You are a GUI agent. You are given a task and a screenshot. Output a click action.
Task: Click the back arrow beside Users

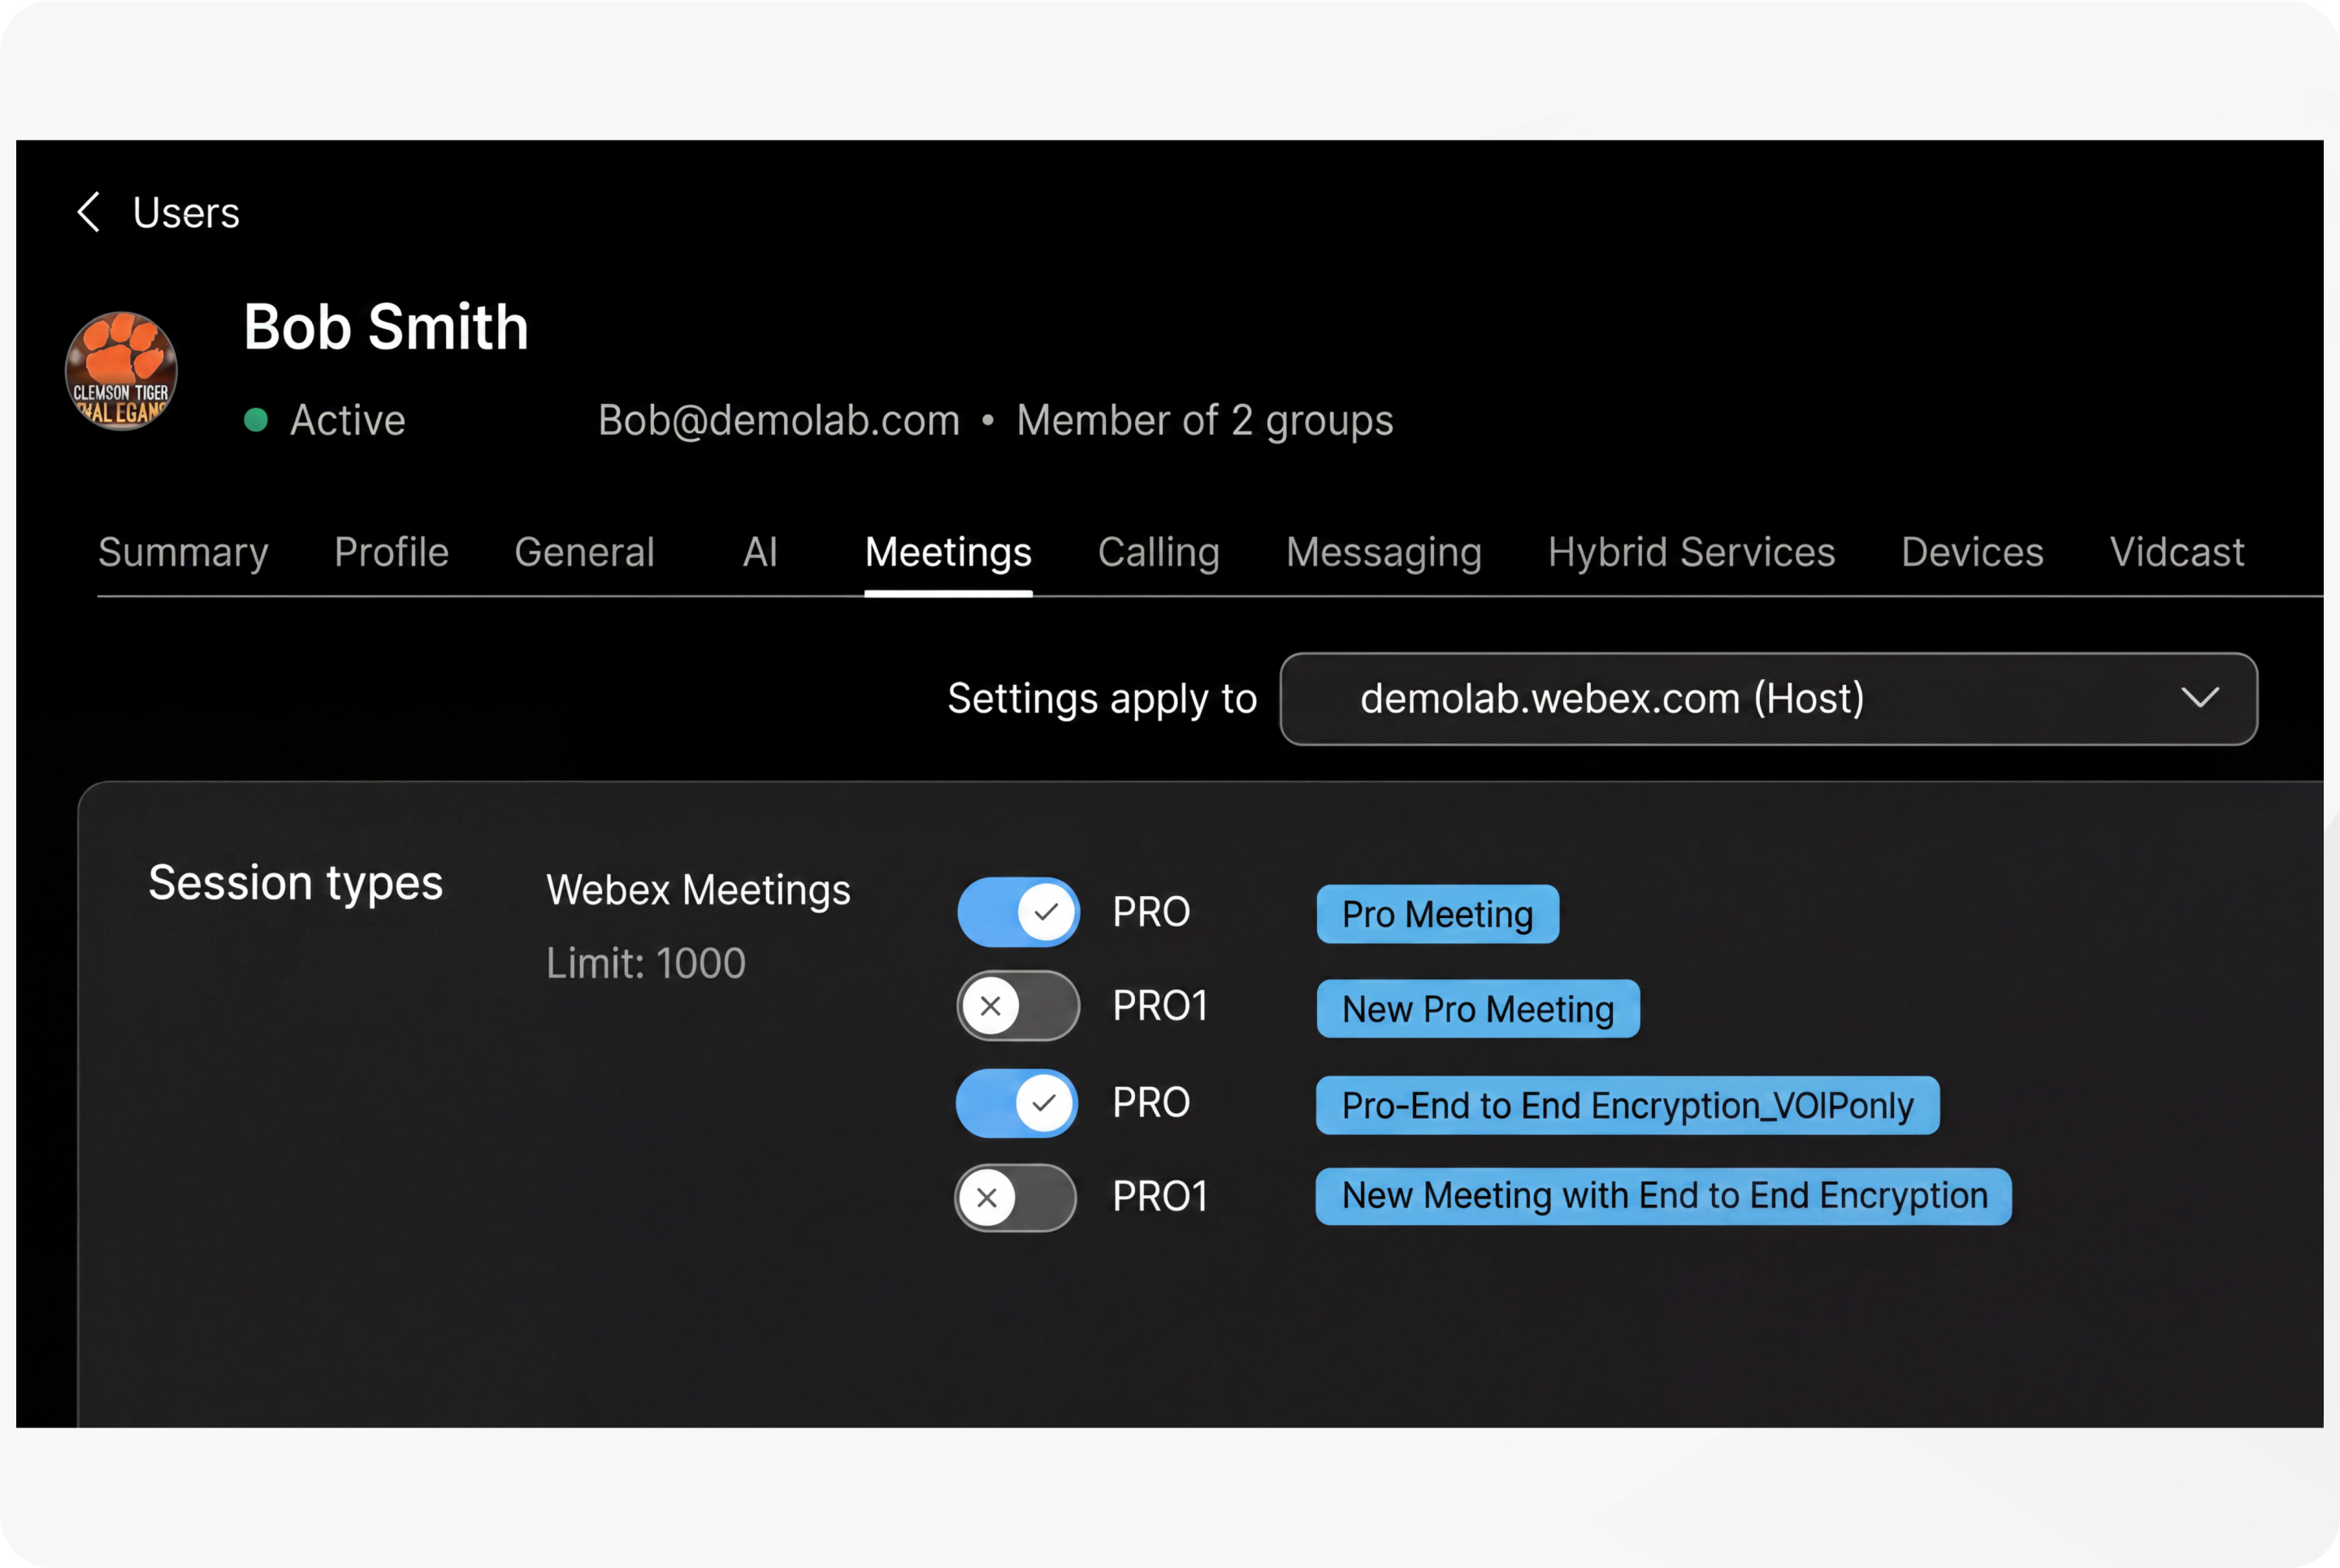(x=89, y=212)
